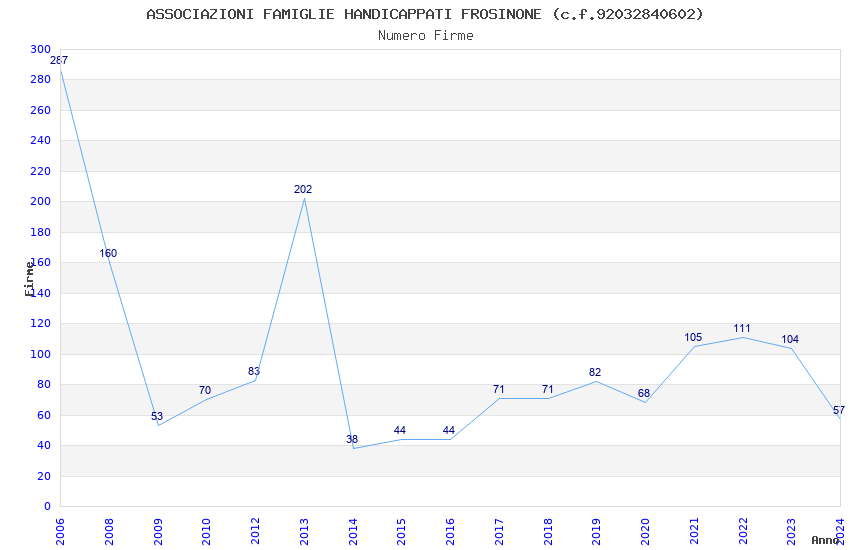850x550 pixels.
Task: Click the y-axis title Firme
Action: 29,279
